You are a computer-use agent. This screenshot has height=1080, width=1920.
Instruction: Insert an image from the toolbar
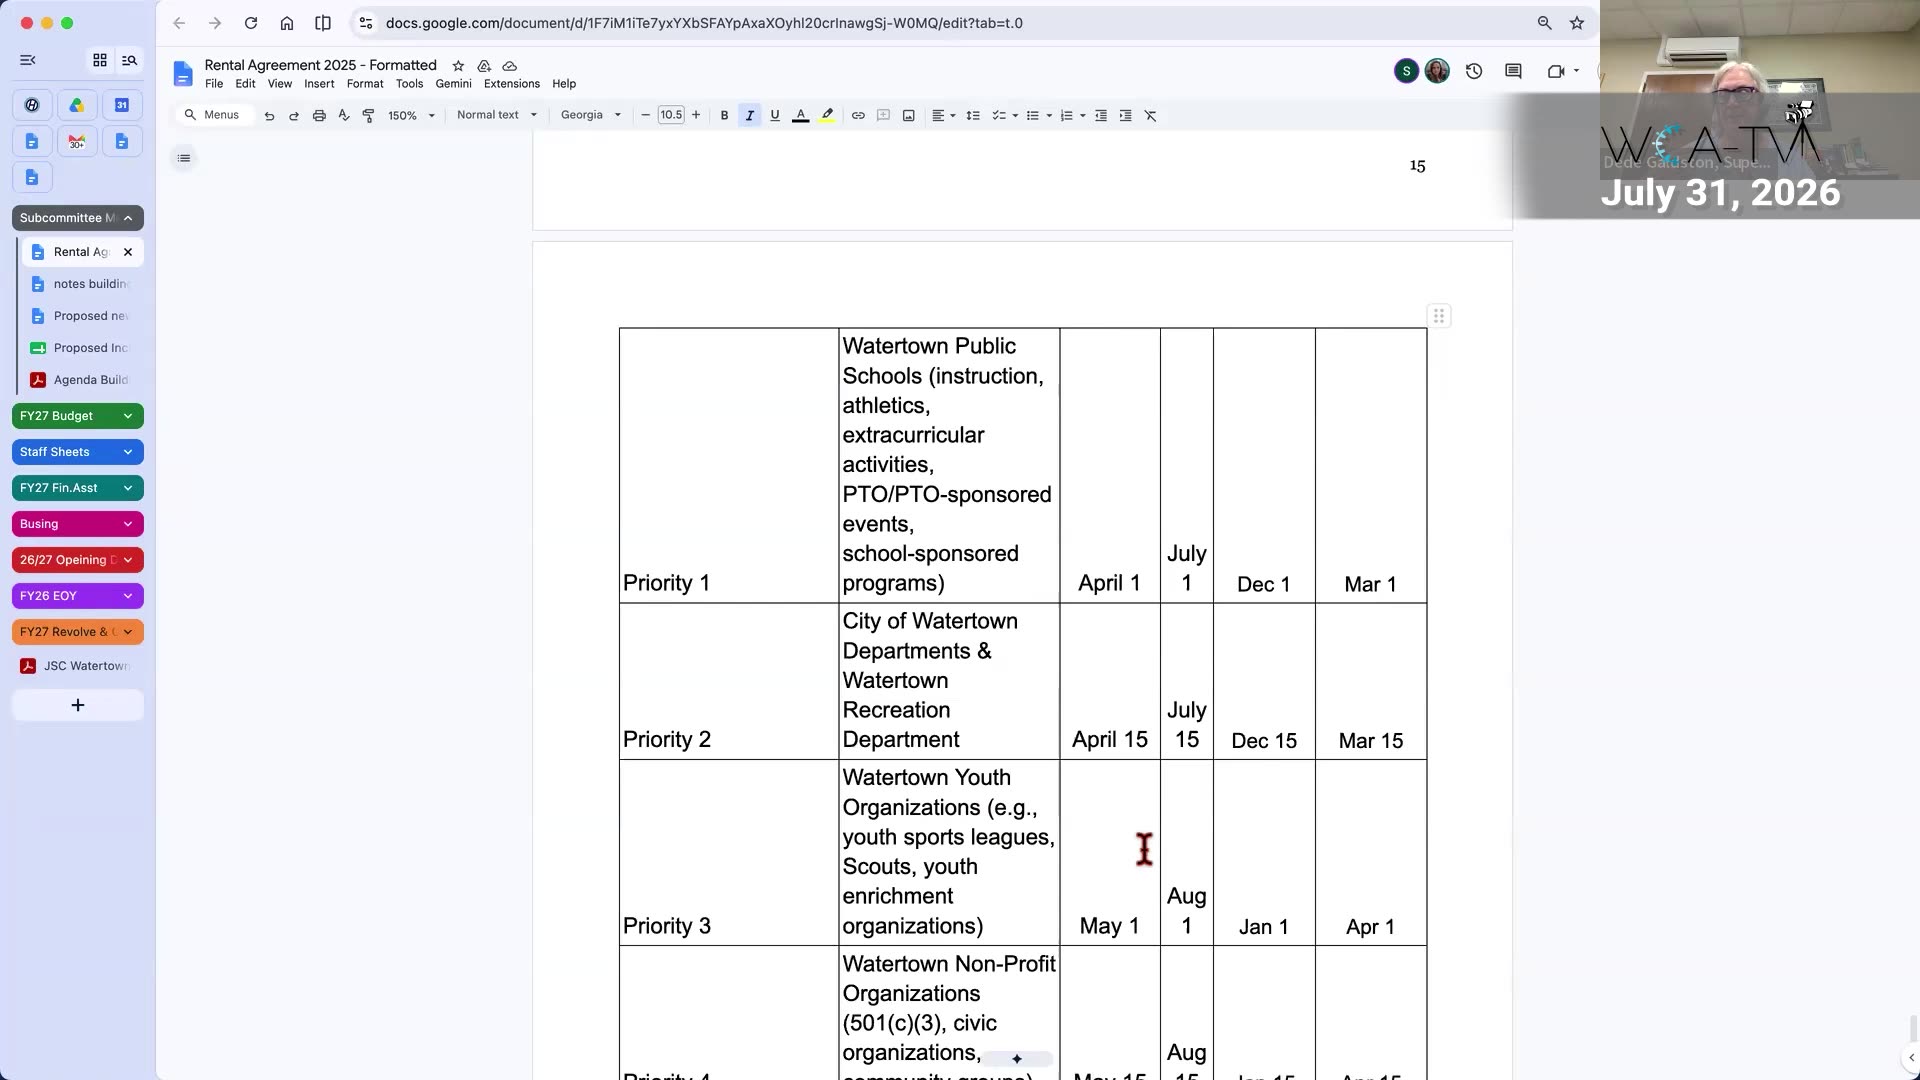pos(908,116)
